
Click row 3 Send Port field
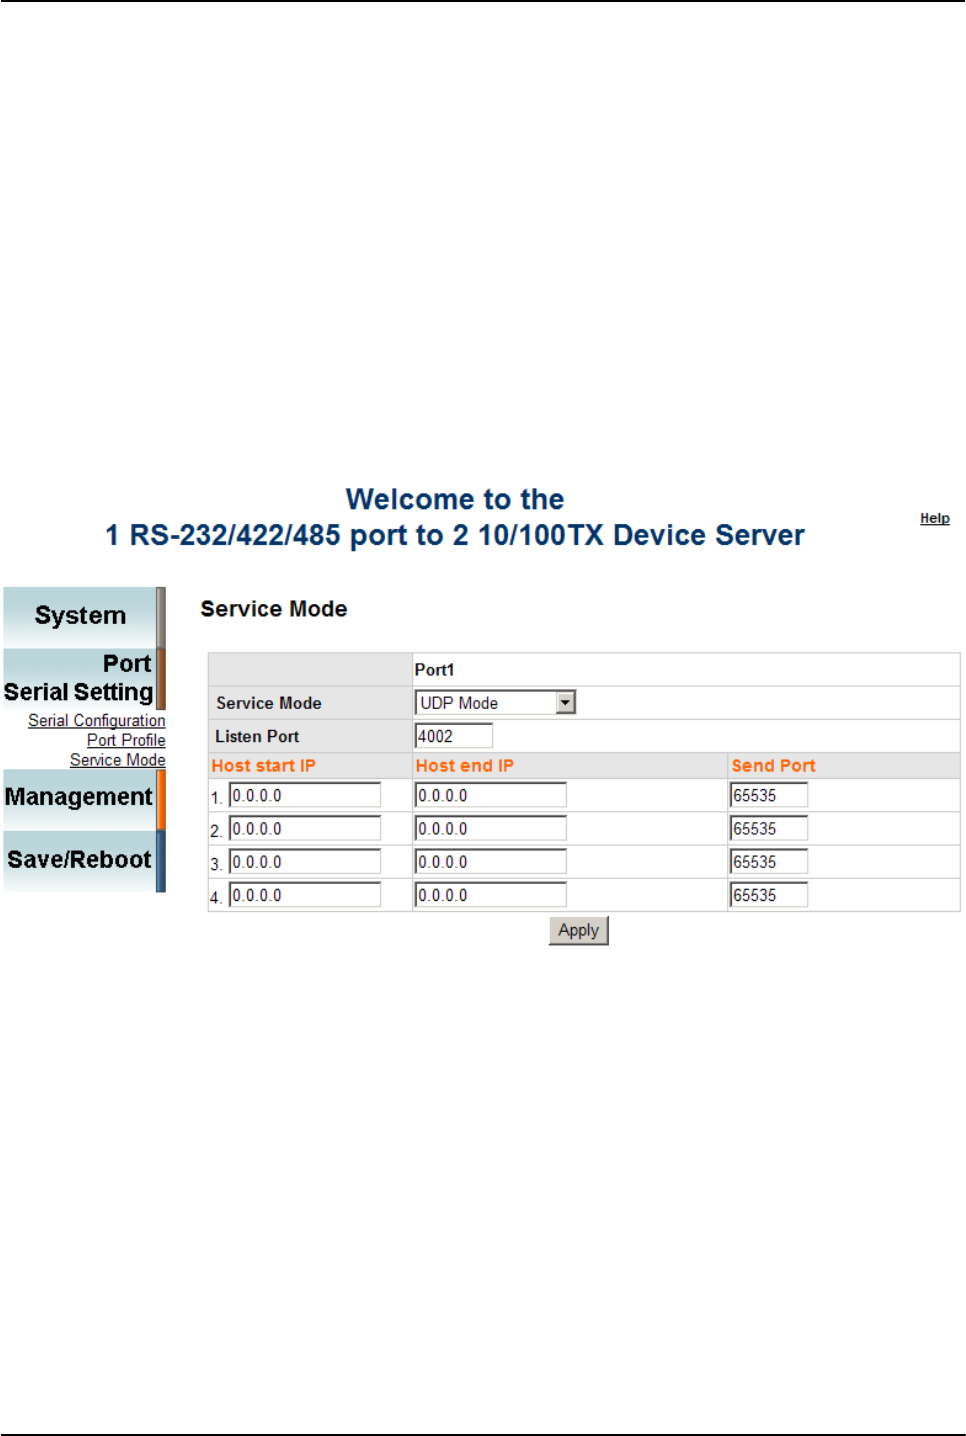769,861
